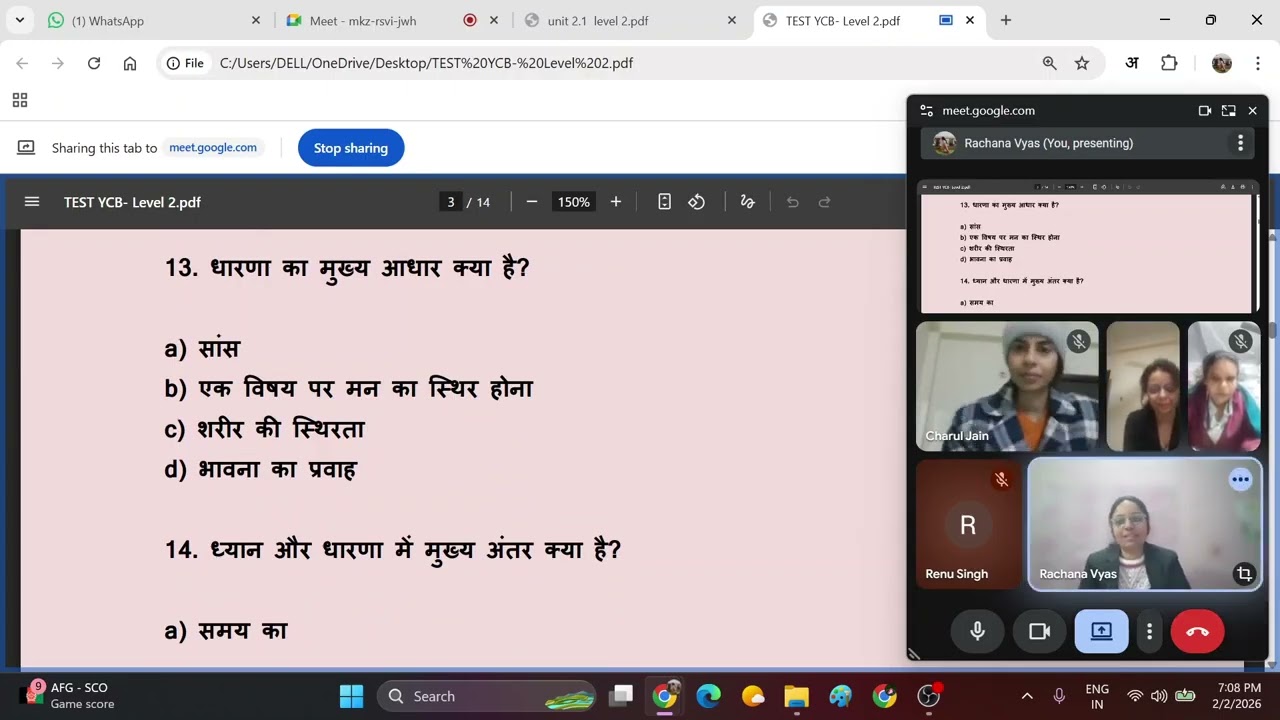The height and width of the screenshot is (720, 1280).
Task: Go to the browser home page
Action: coord(130,63)
